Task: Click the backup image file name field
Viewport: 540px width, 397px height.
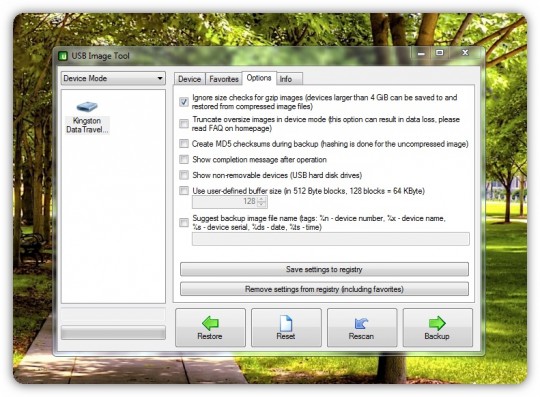Action: [x=331, y=239]
